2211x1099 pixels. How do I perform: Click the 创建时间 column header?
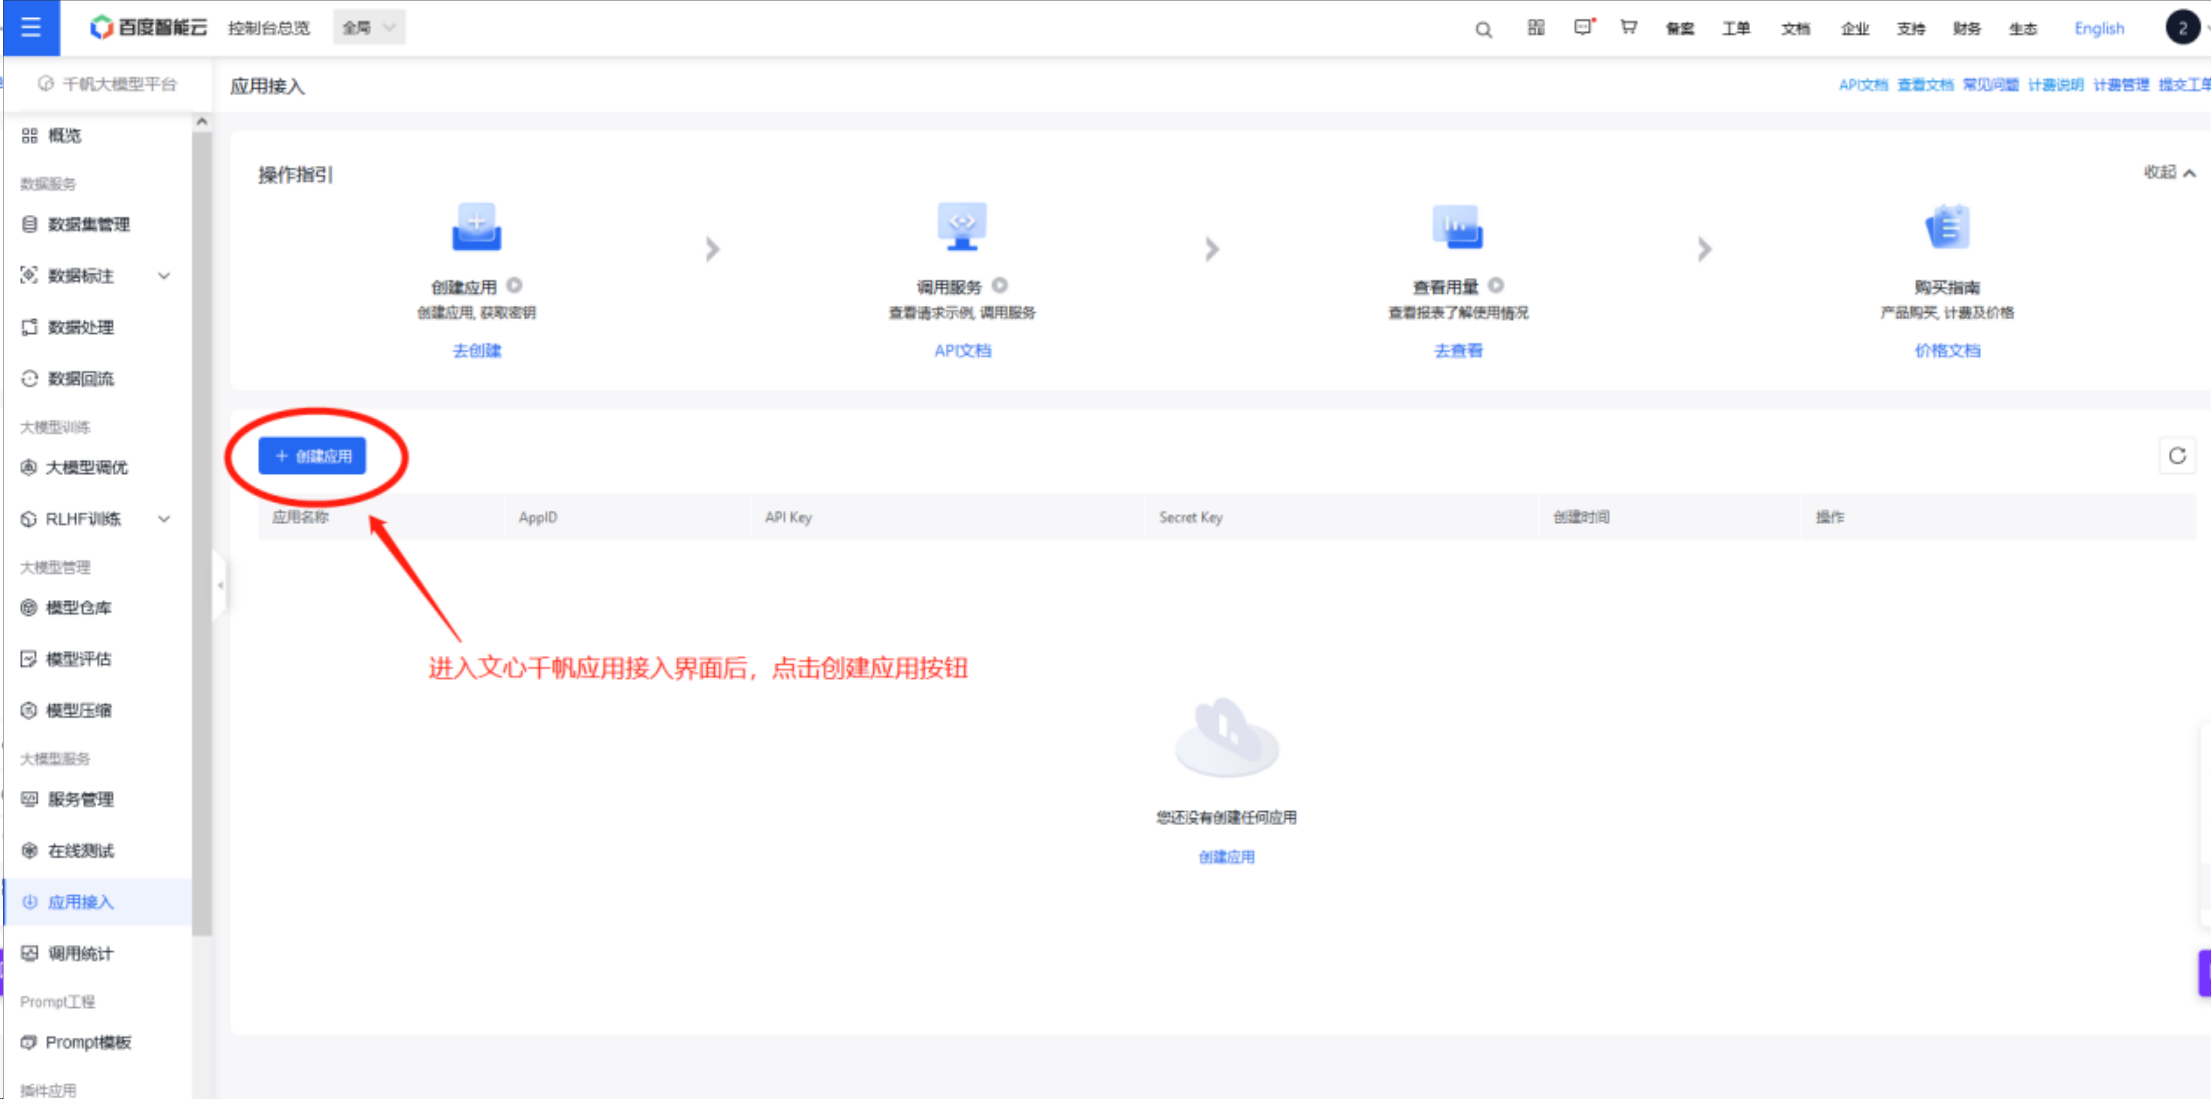(x=1581, y=517)
